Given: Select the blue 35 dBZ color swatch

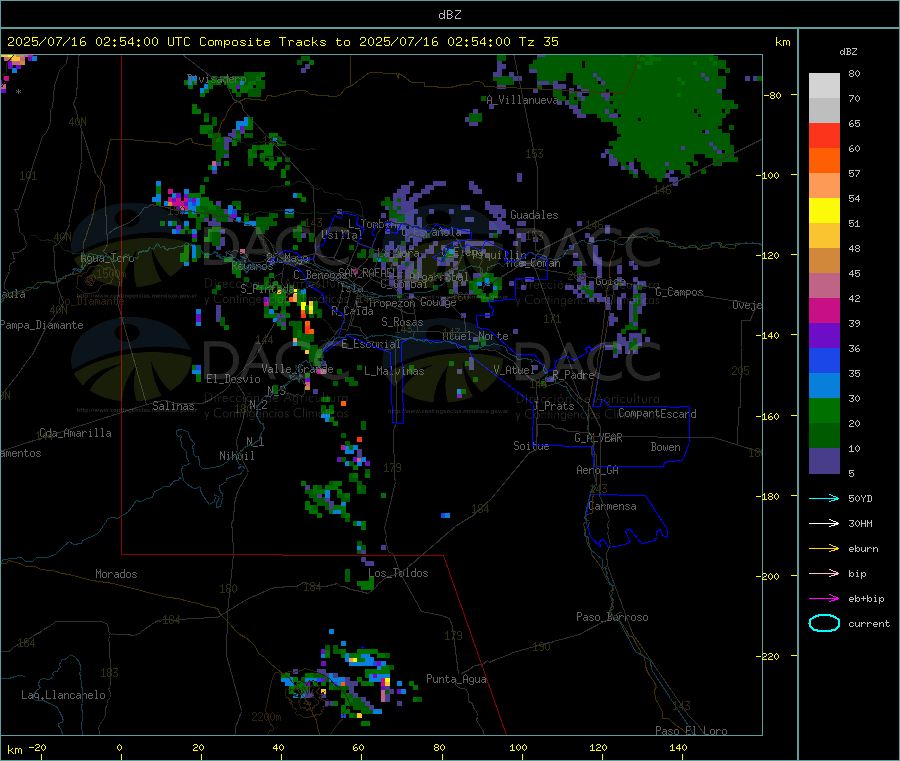Looking at the screenshot, I should (x=824, y=360).
